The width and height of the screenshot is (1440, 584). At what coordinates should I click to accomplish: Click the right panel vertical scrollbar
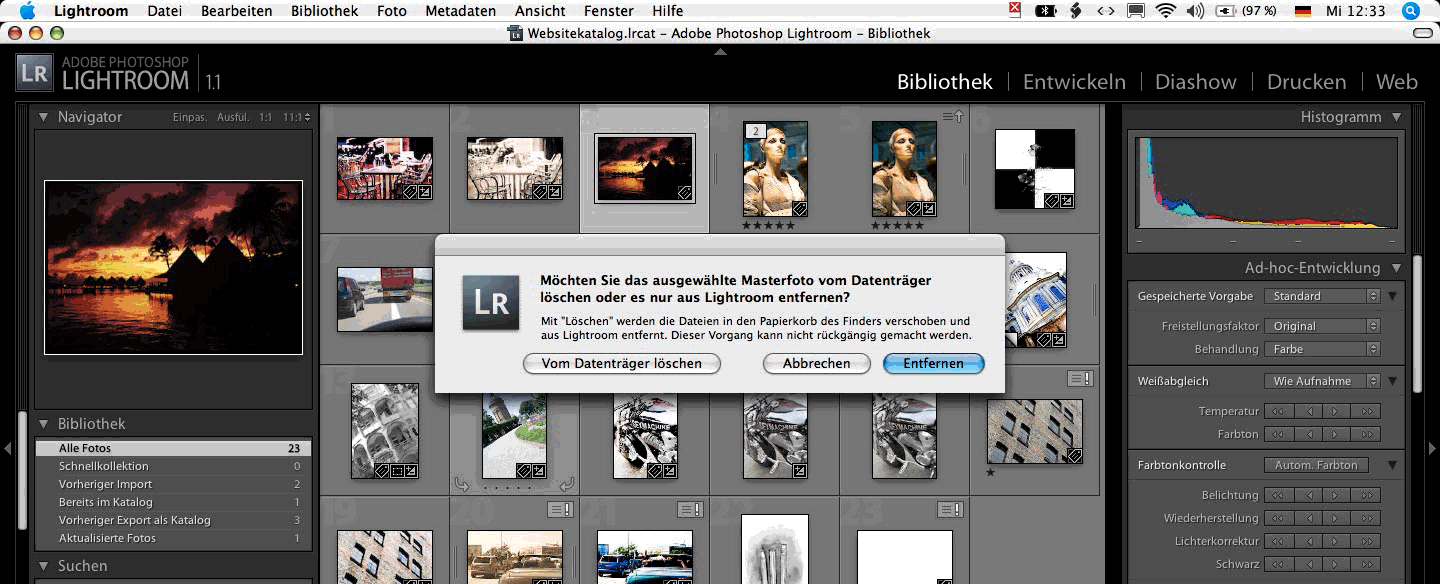1417,325
